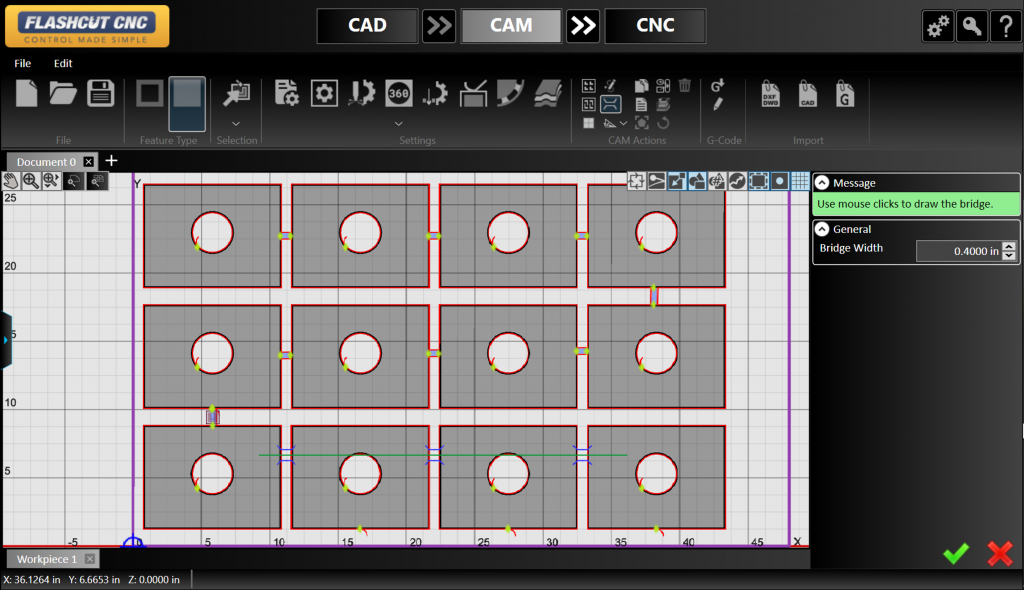Image resolution: width=1024 pixels, height=590 pixels.
Task: Switch to CNC mode
Action: tap(655, 25)
